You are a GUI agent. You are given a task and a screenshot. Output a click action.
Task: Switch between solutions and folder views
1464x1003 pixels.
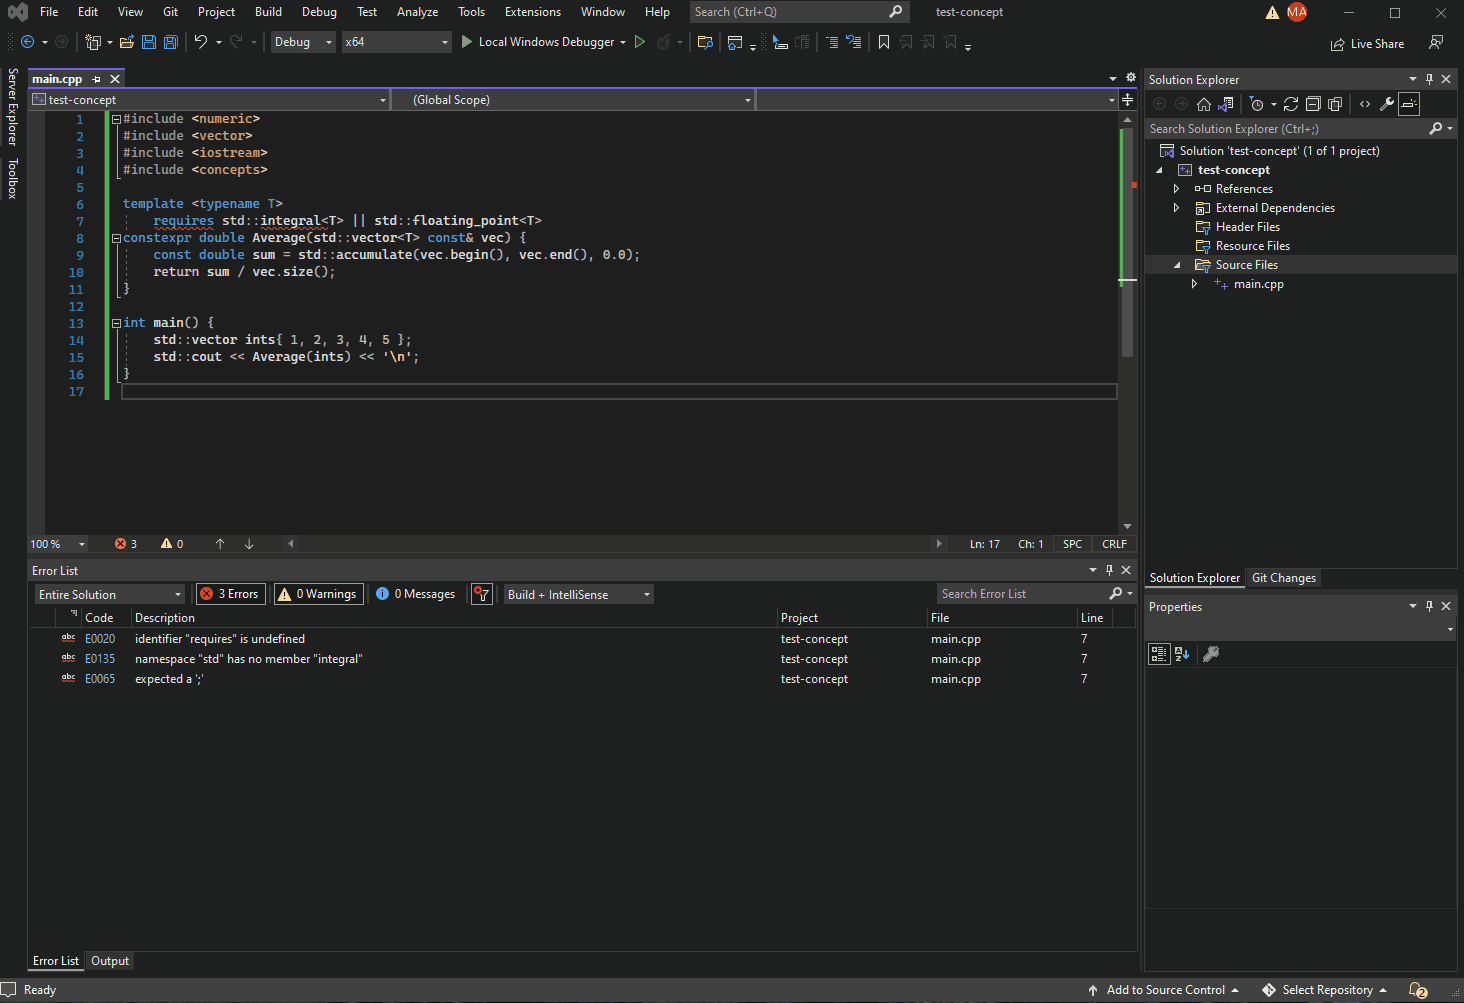[1226, 104]
